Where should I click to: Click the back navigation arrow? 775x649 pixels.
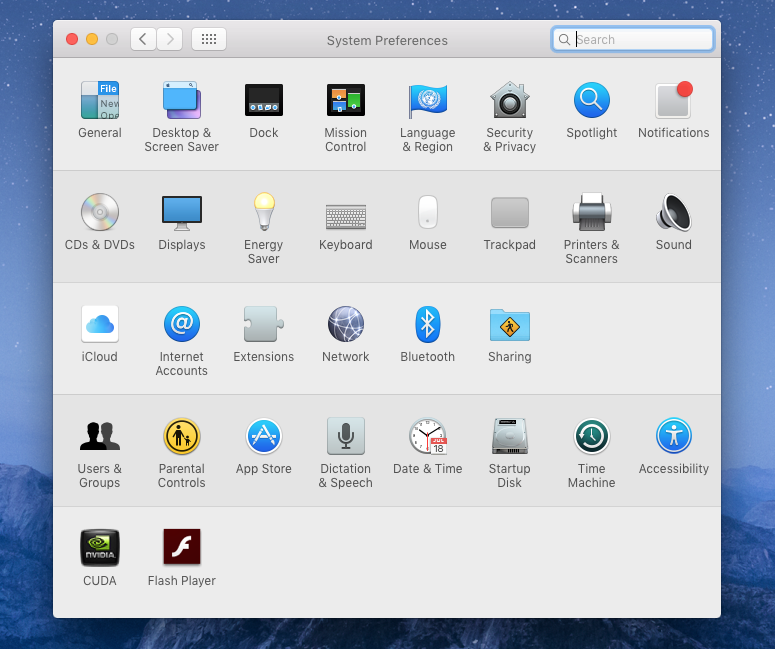click(x=143, y=40)
